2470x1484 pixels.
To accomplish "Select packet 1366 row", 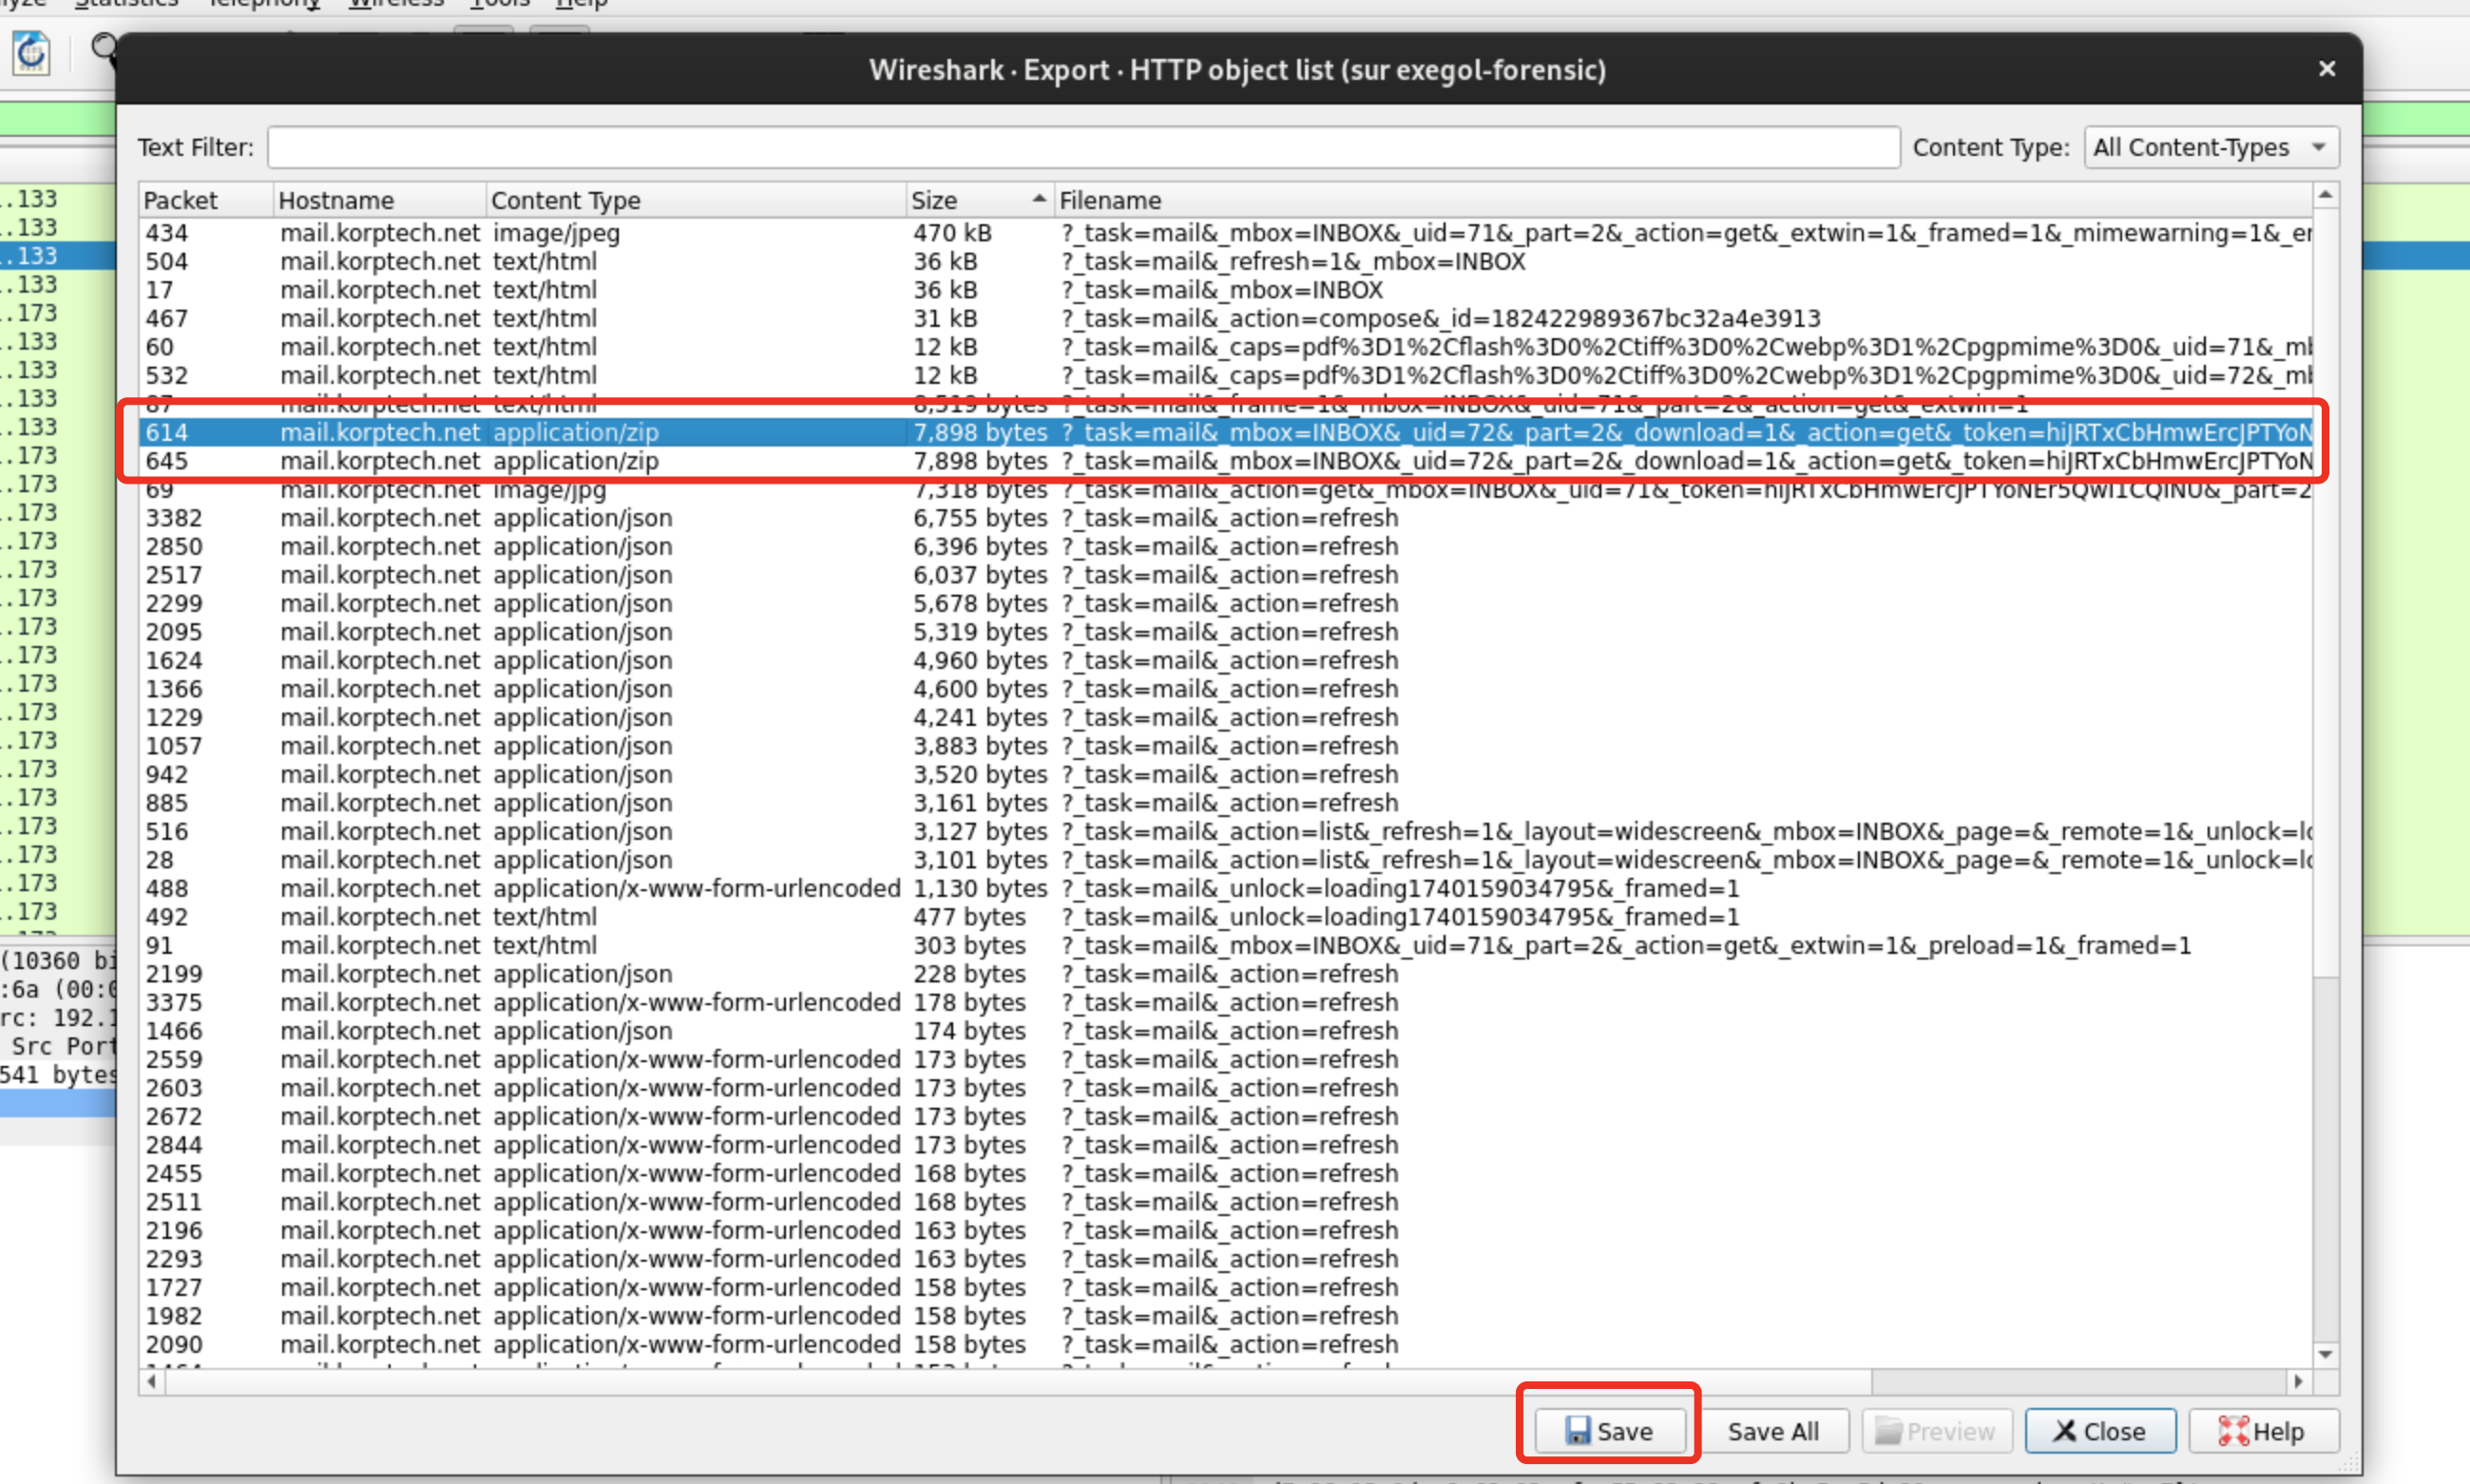I will tap(1226, 689).
